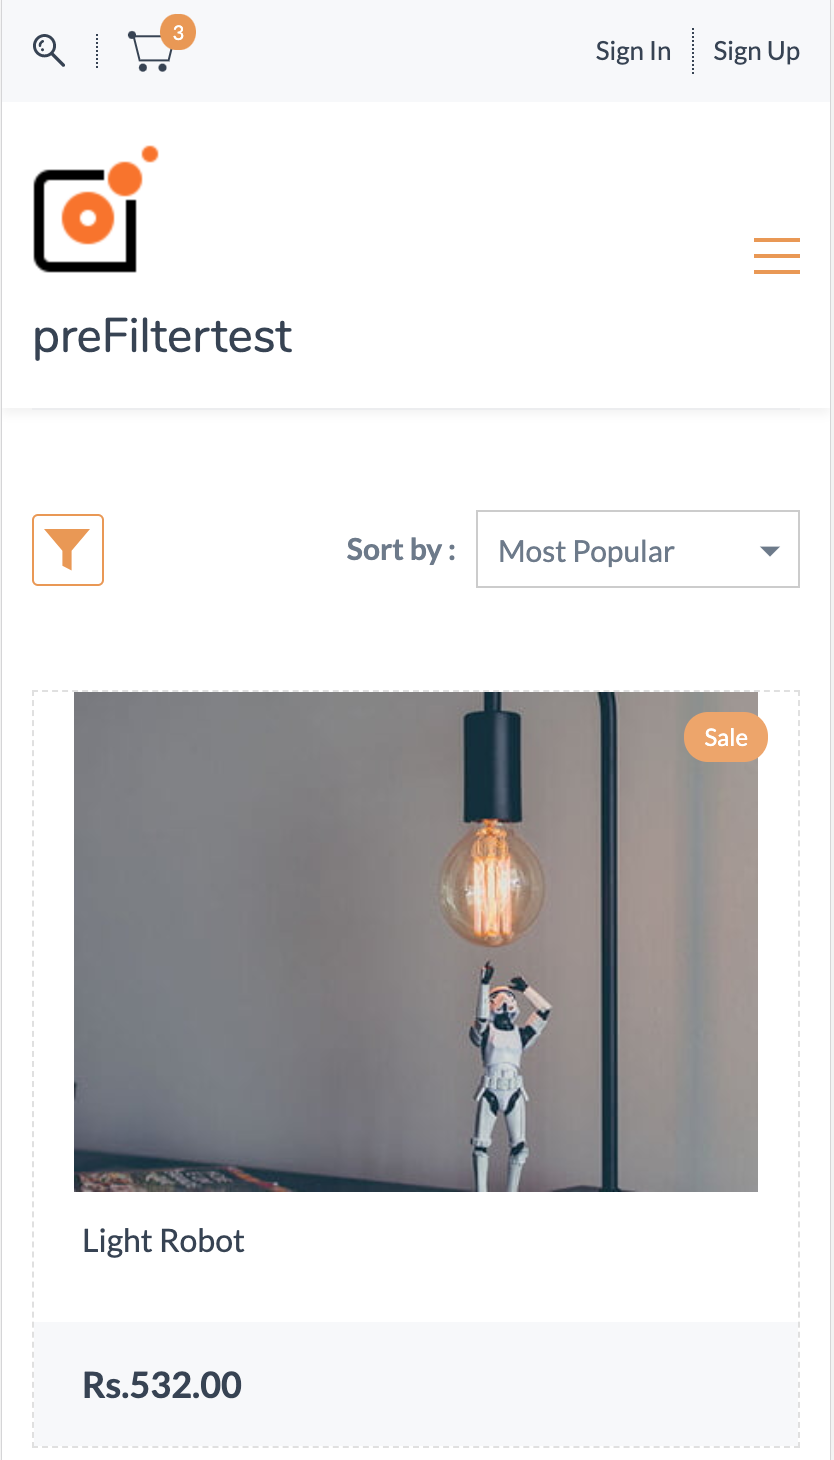Open search with the magnifier icon
This screenshot has height=1460, width=834.
(x=48, y=50)
